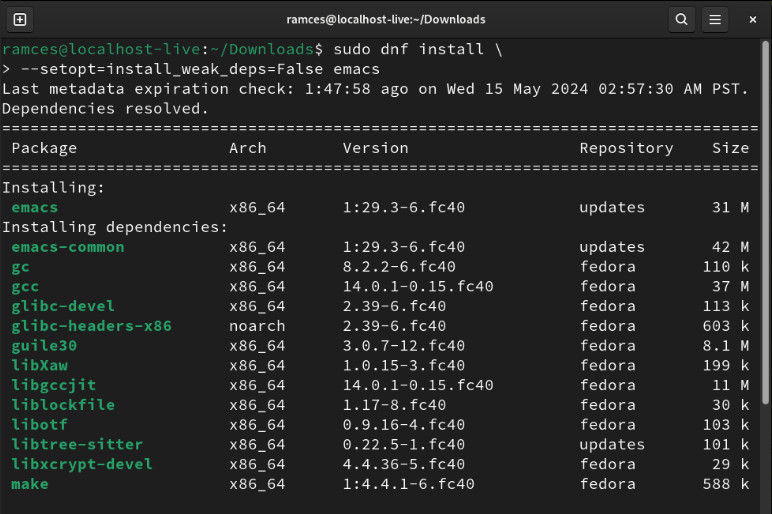Select the glibc-devel package name

pyautogui.click(x=63, y=306)
